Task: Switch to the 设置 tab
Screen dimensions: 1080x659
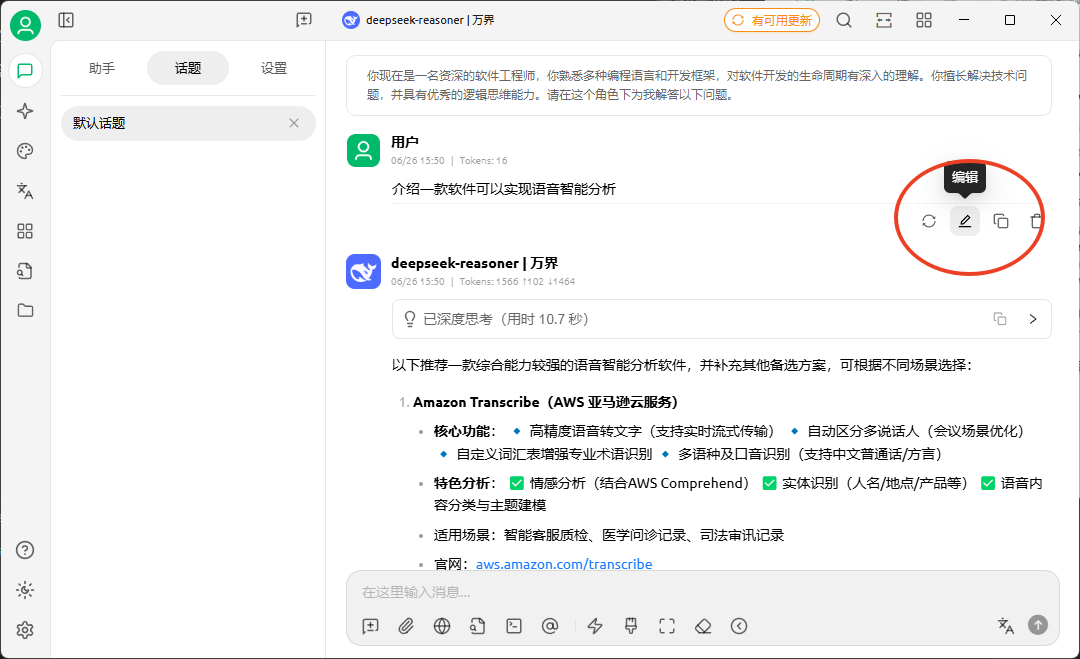Action: click(273, 68)
